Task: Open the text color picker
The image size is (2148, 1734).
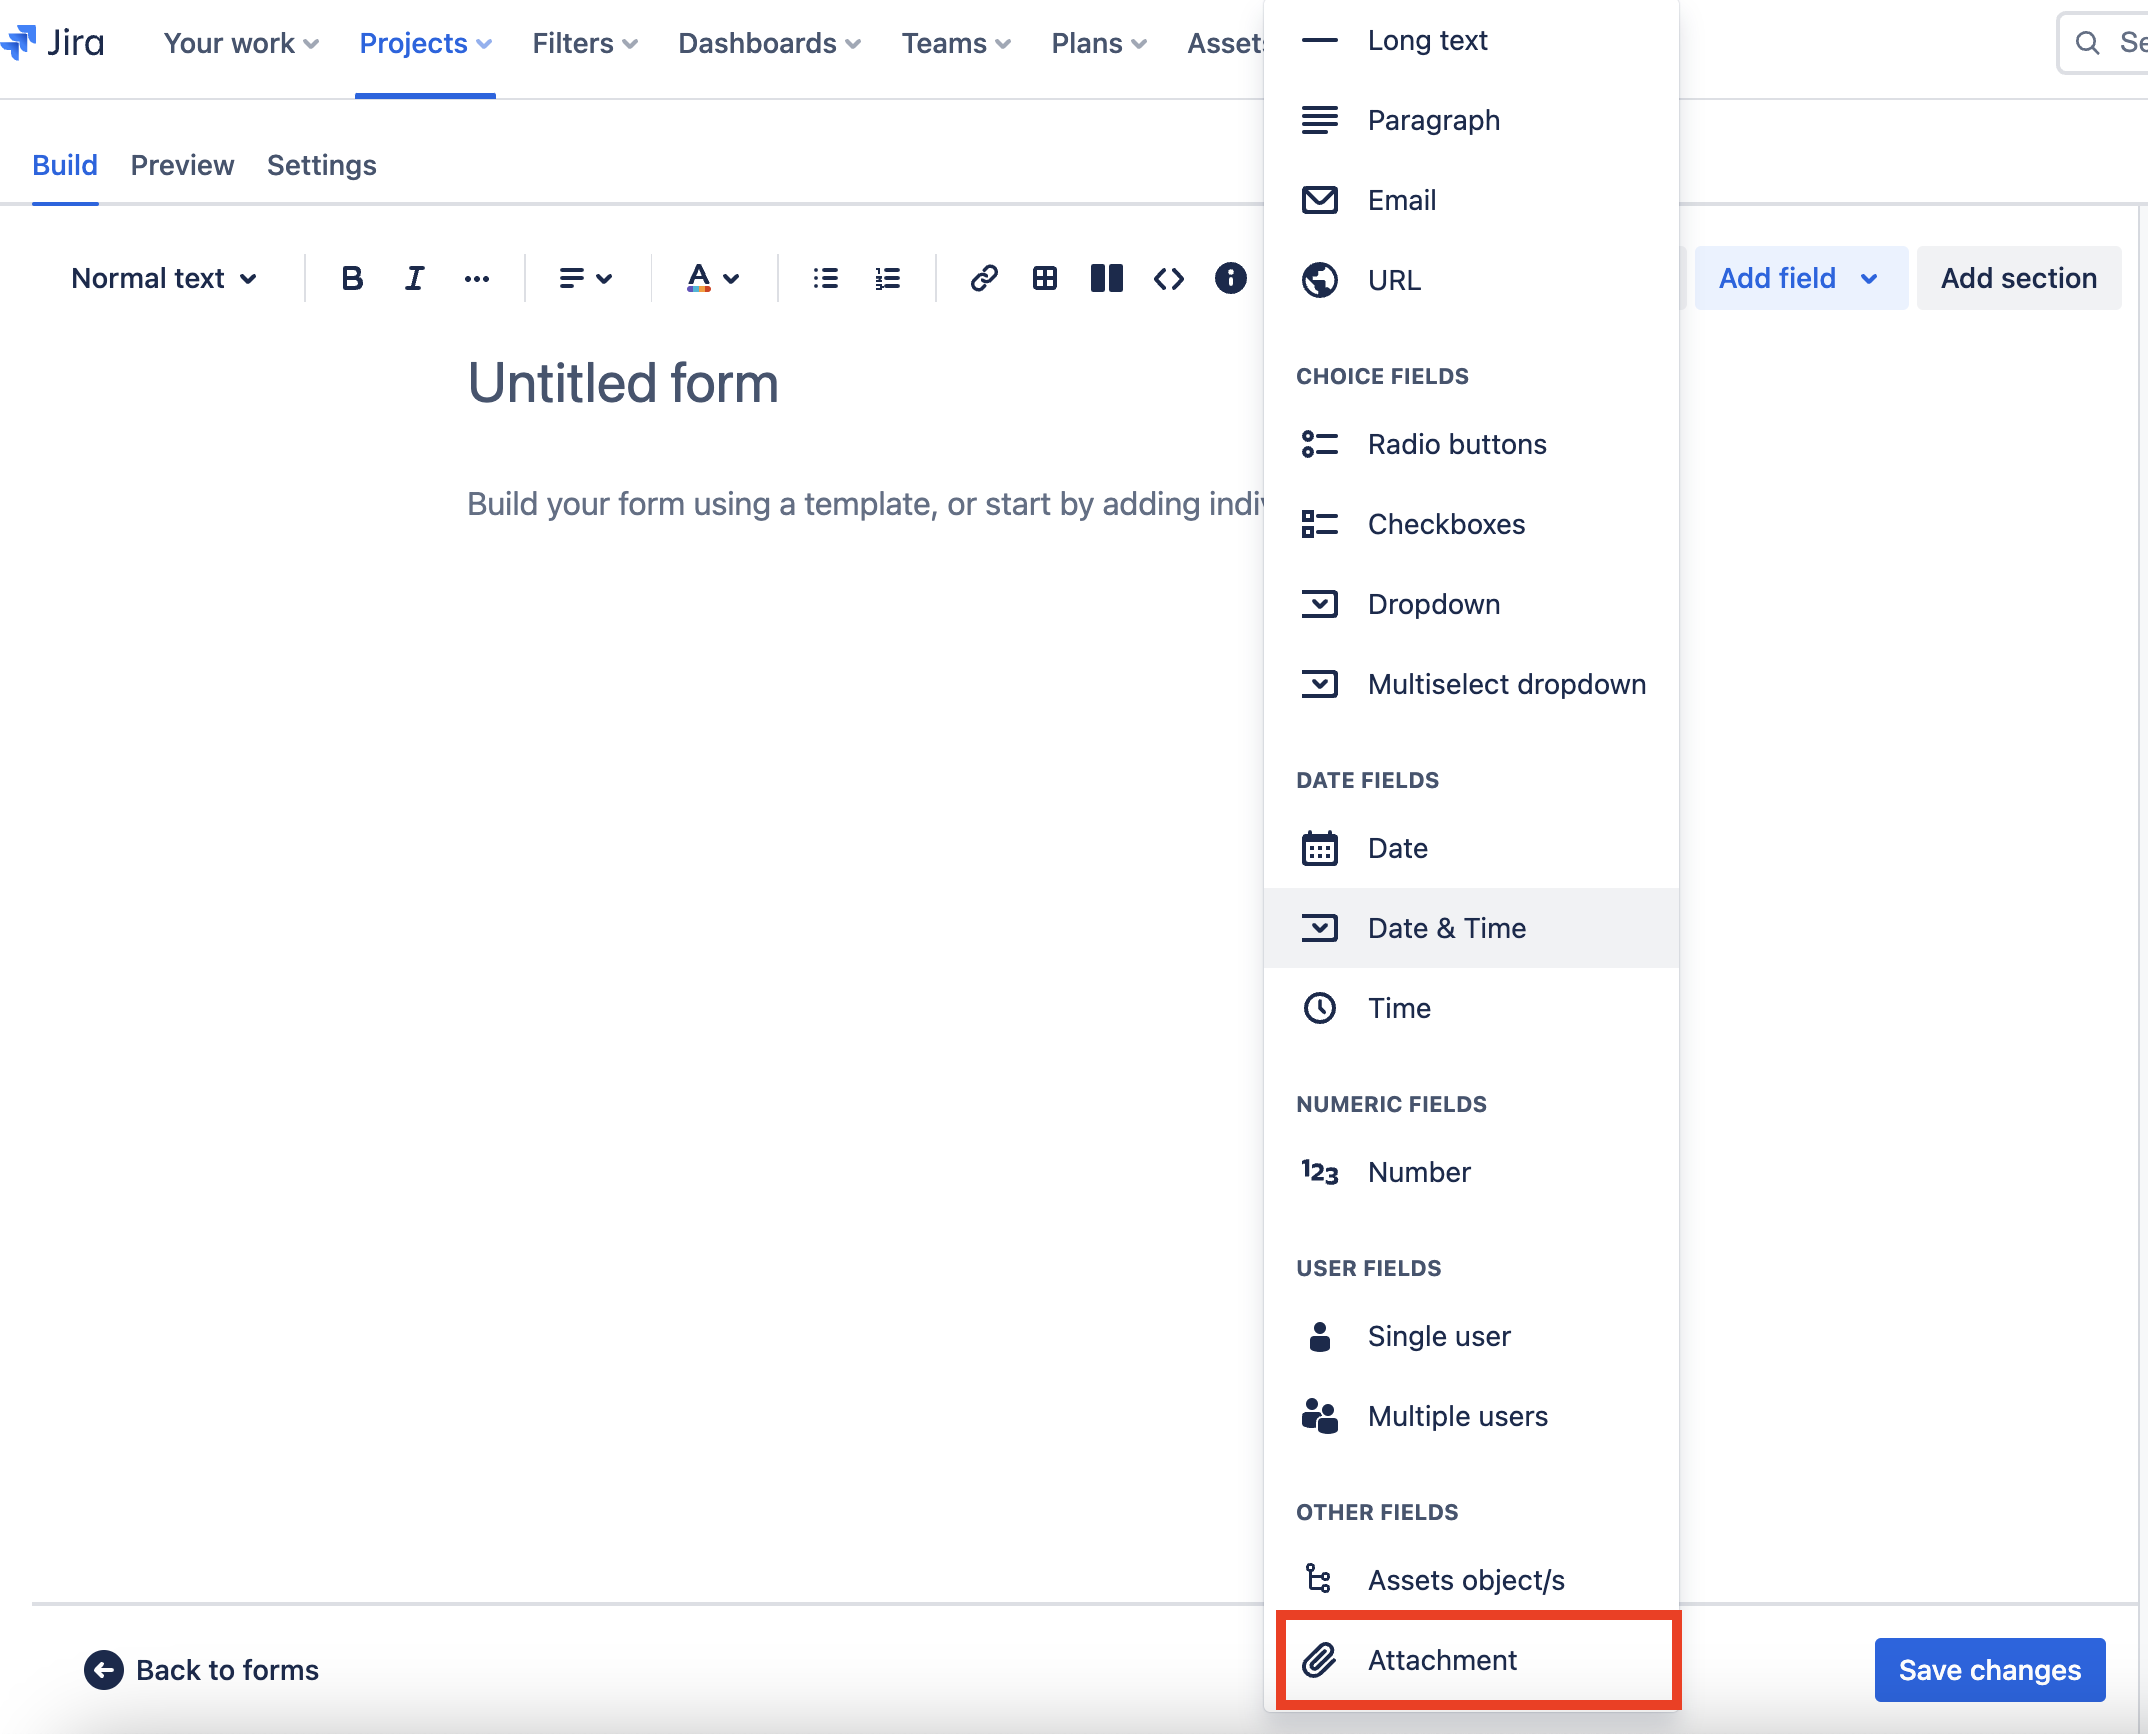Action: pyautogui.click(x=711, y=278)
